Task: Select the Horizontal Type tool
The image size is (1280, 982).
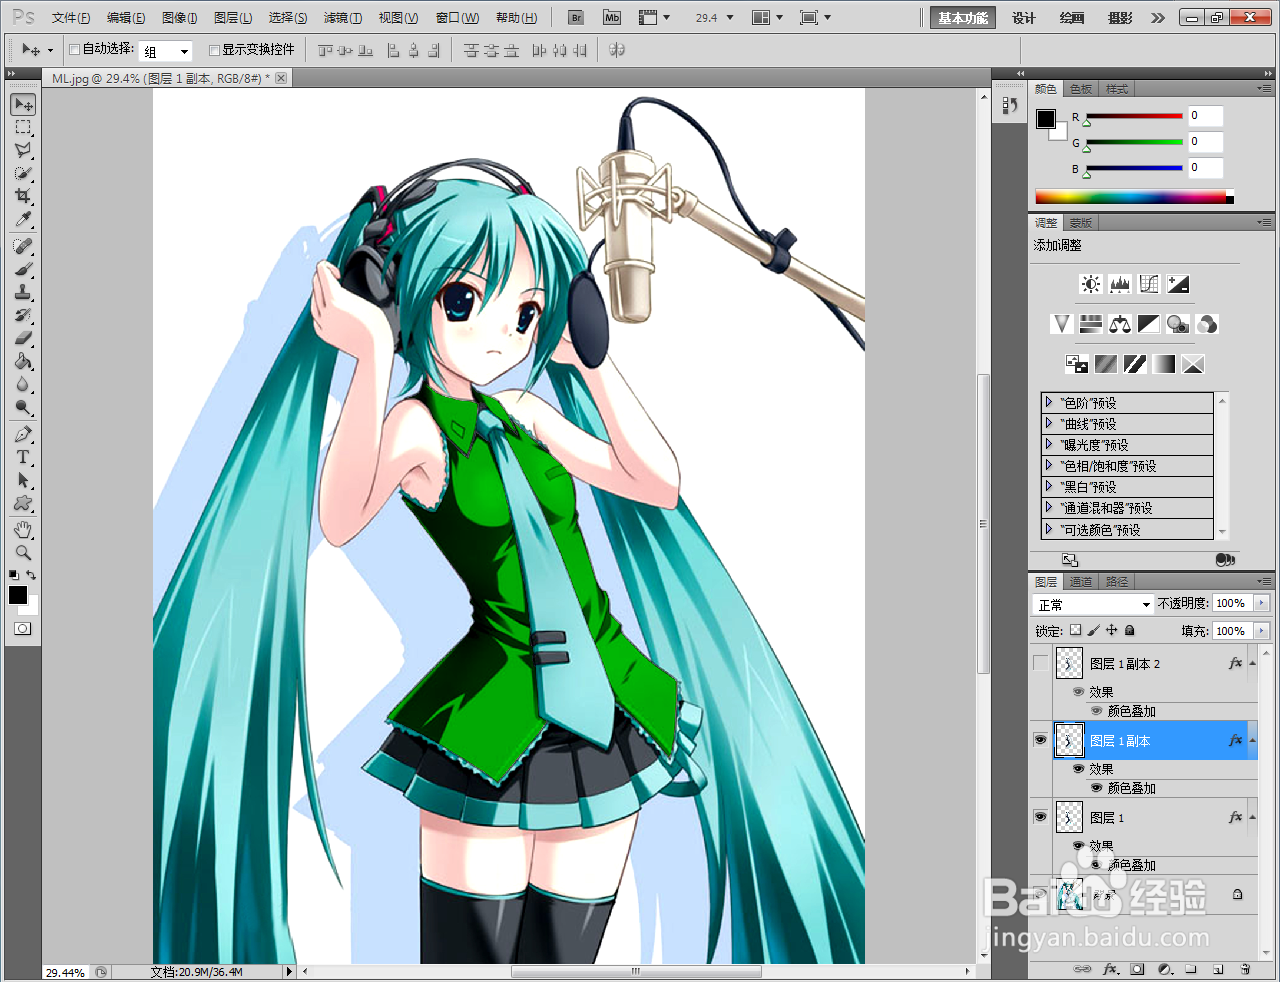Action: [x=23, y=457]
